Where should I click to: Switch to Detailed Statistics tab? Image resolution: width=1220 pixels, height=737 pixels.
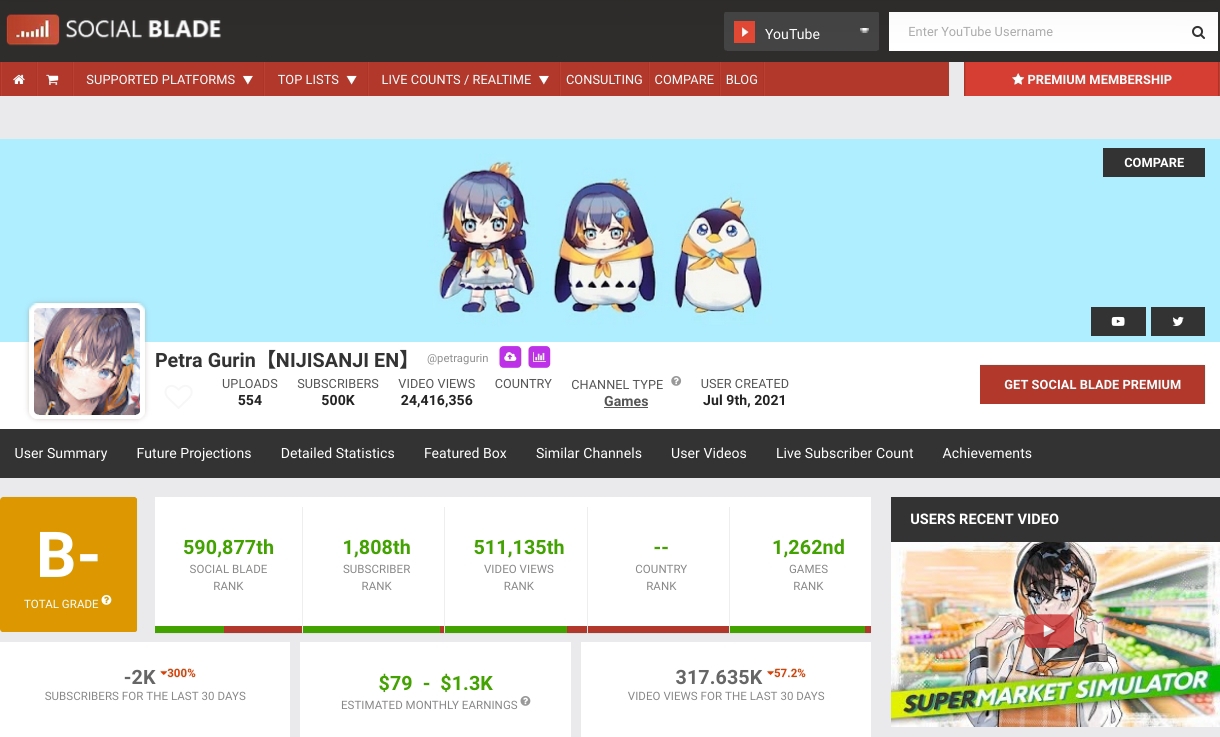(x=338, y=453)
